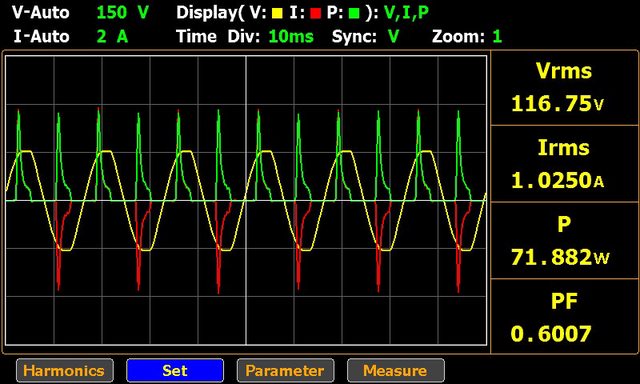Click the green P color swatch
This screenshot has height=384, width=640.
(x=354, y=14)
